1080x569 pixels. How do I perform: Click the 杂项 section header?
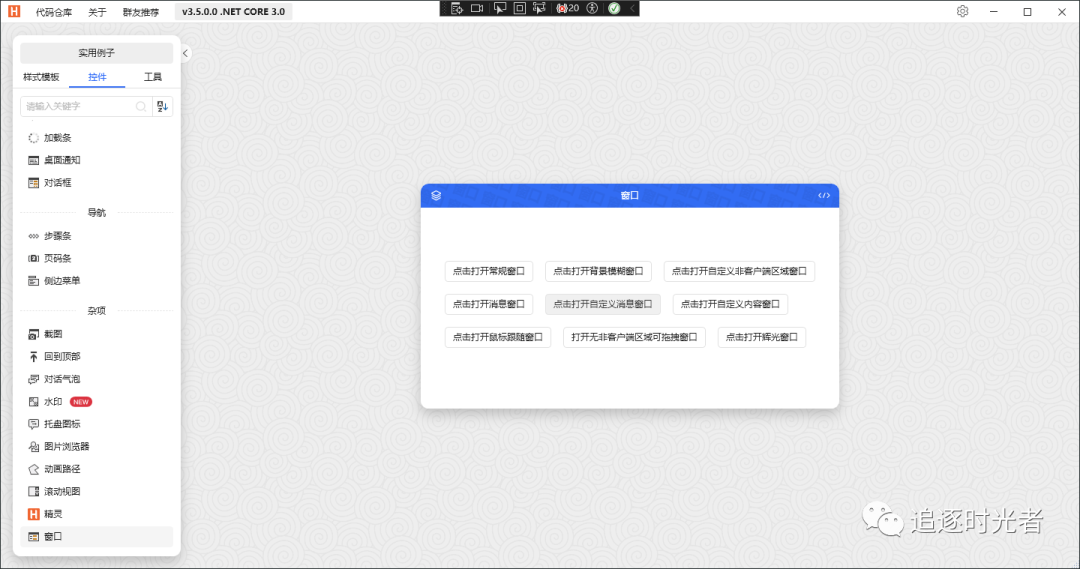(96, 311)
